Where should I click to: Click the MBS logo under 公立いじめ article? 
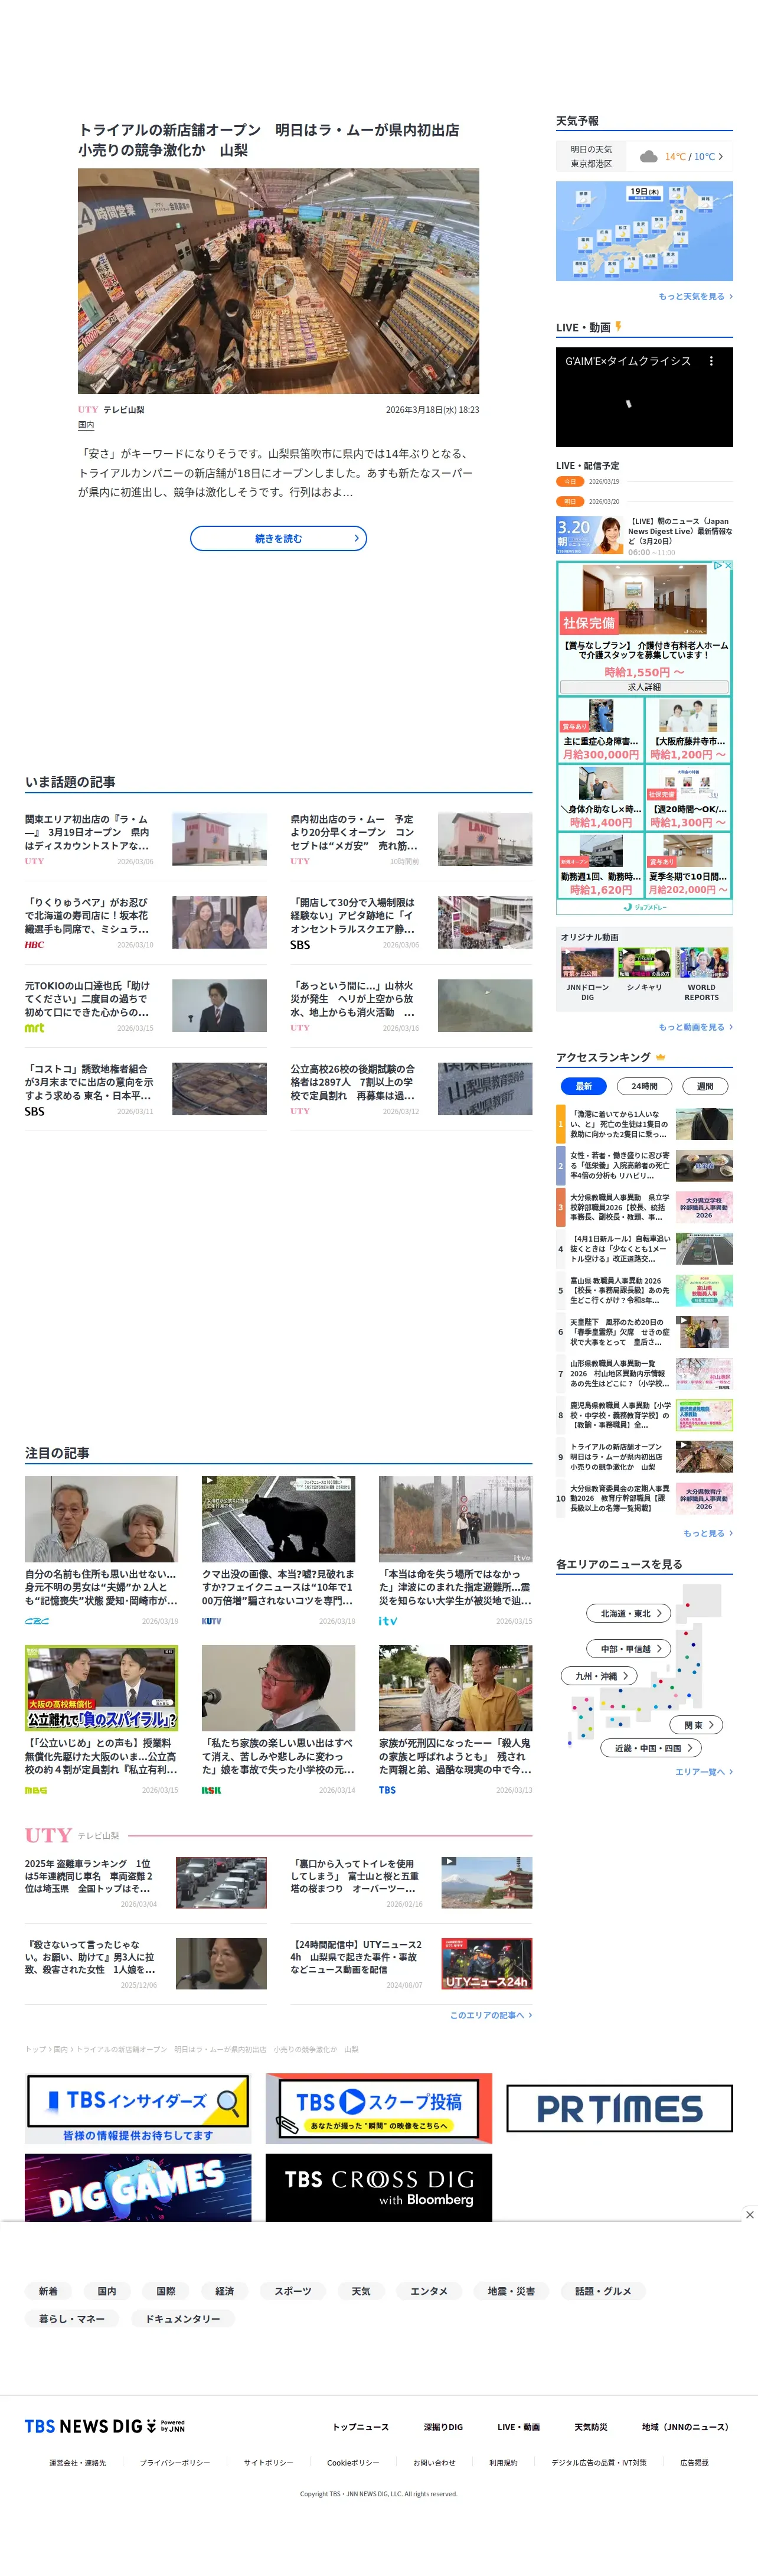click(35, 1790)
